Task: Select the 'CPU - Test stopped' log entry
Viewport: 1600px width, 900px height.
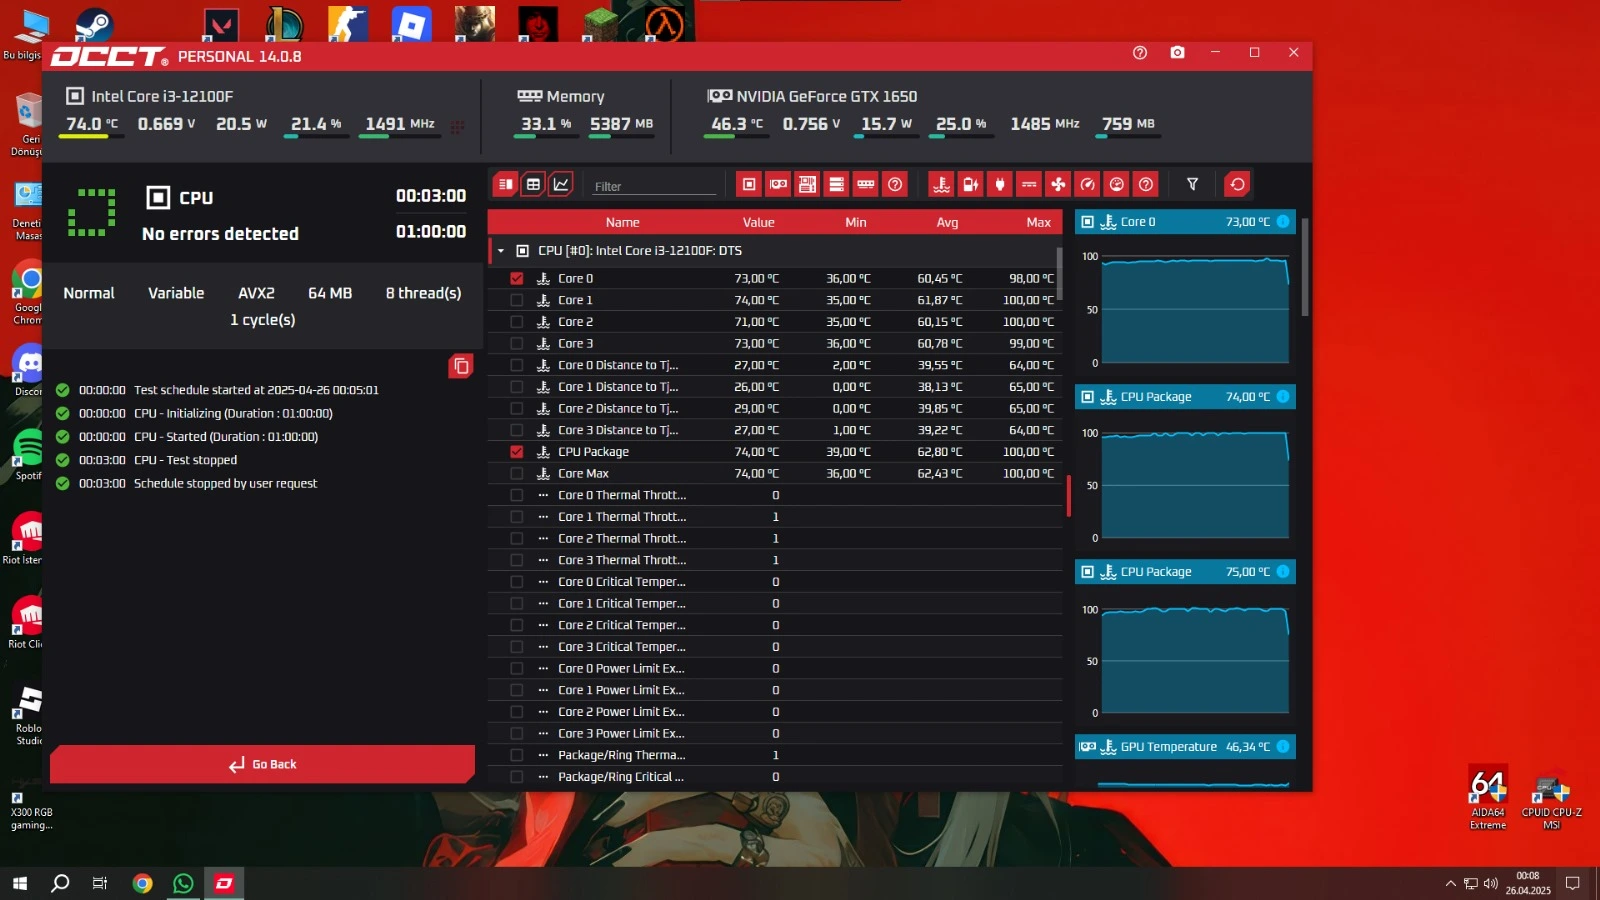Action: 185,460
